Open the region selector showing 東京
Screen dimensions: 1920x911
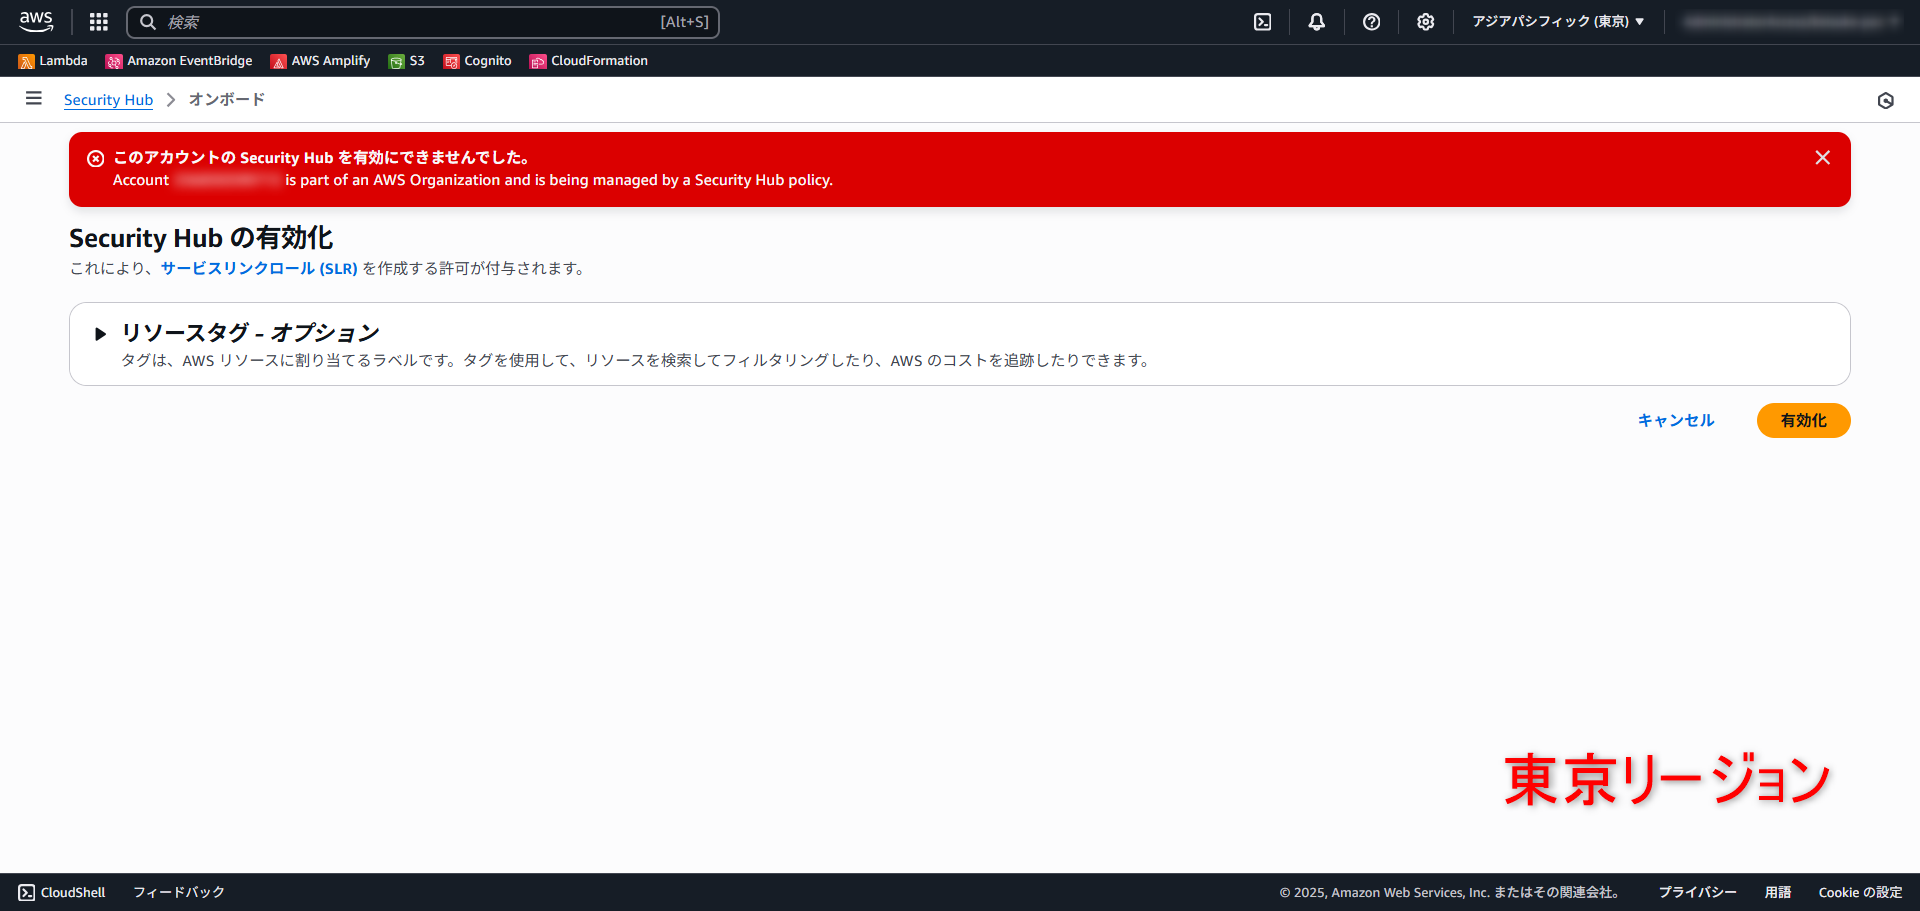pos(1556,21)
